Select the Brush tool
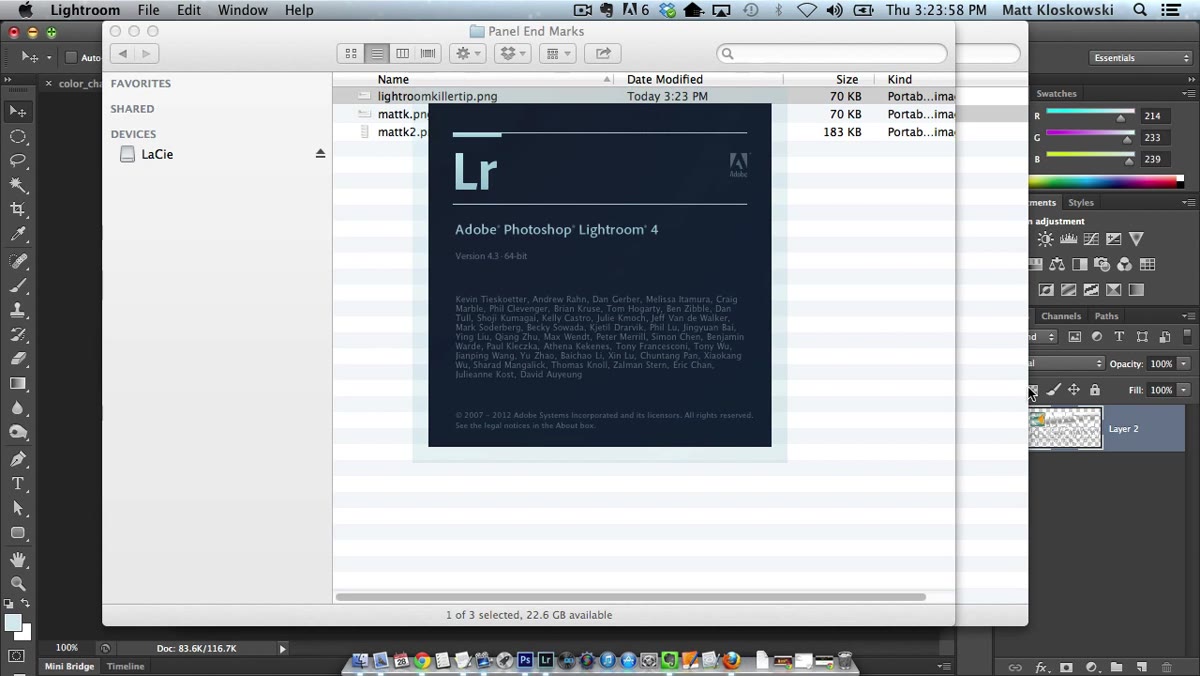Image resolution: width=1200 pixels, height=676 pixels. point(18,286)
